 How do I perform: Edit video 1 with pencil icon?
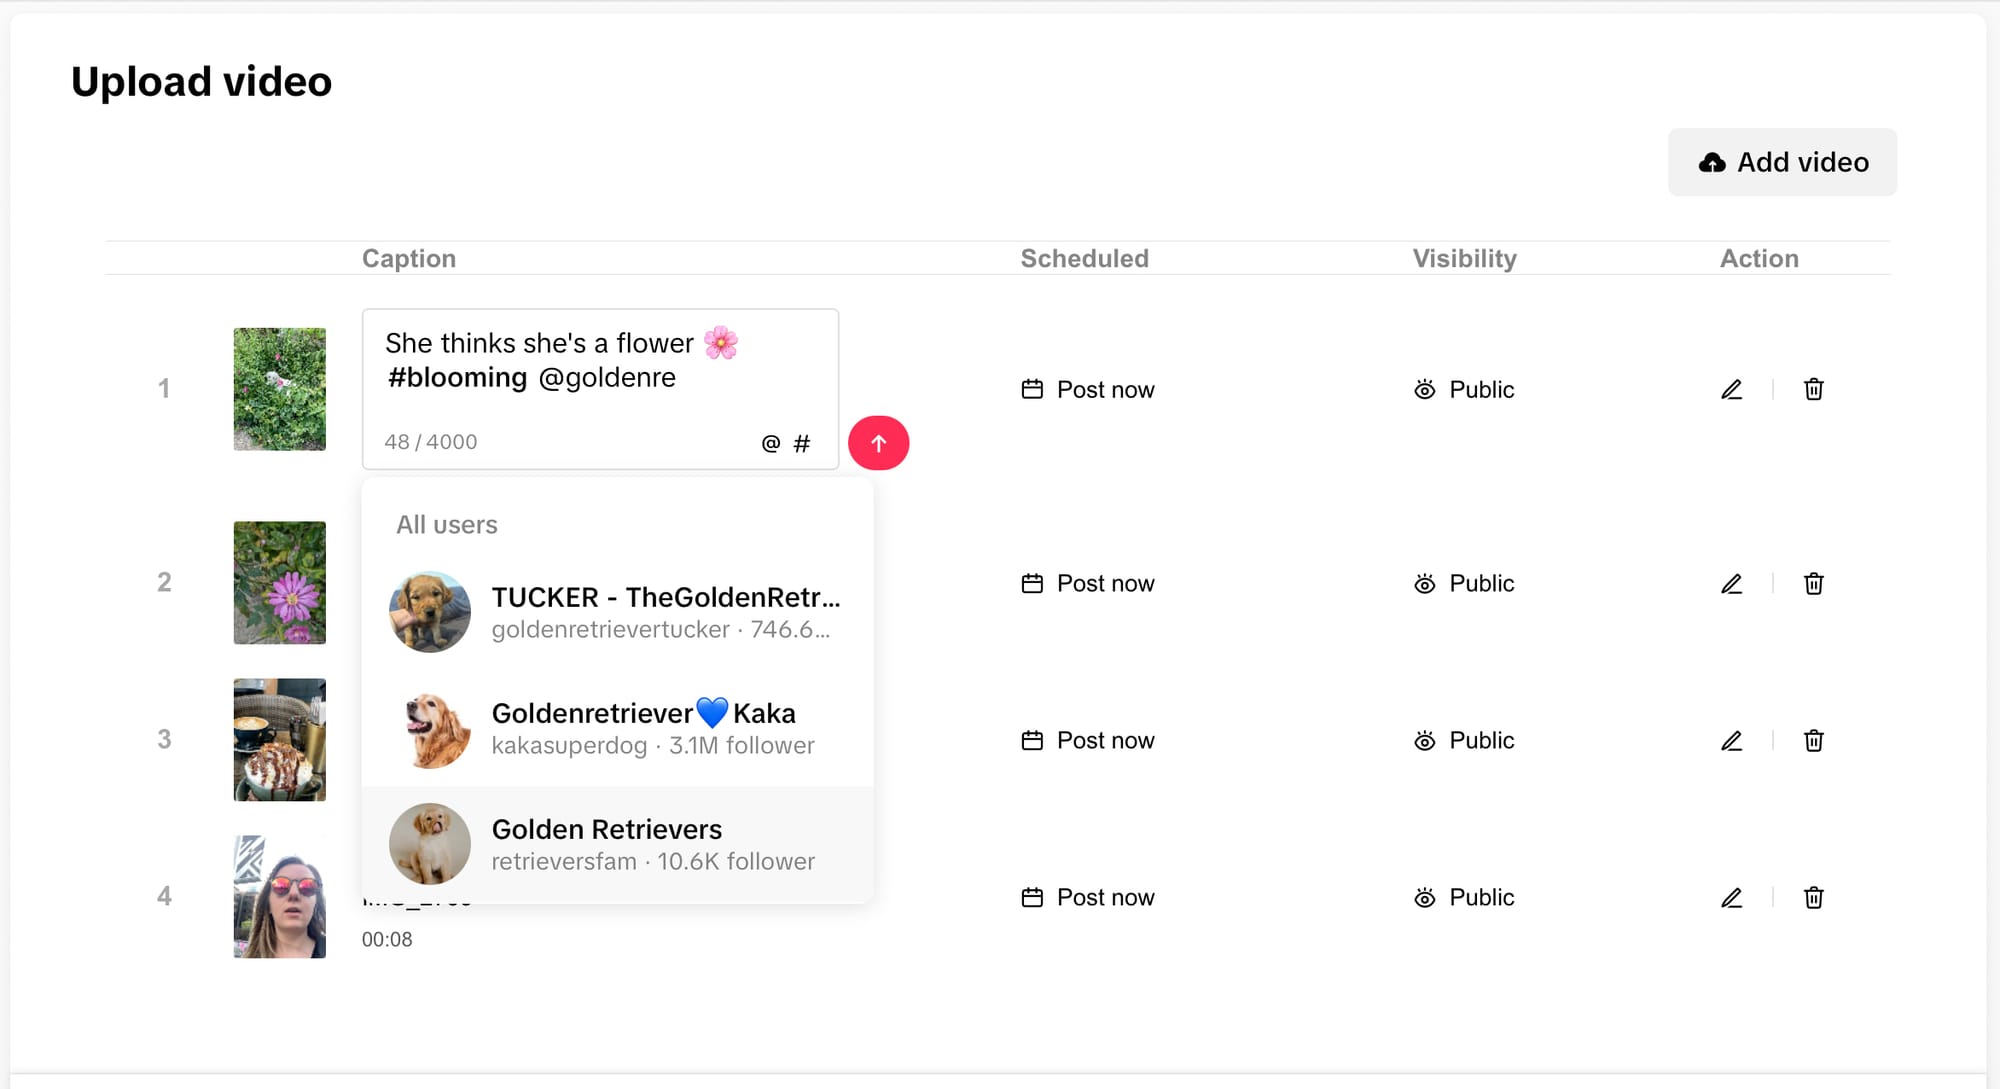pyautogui.click(x=1732, y=389)
